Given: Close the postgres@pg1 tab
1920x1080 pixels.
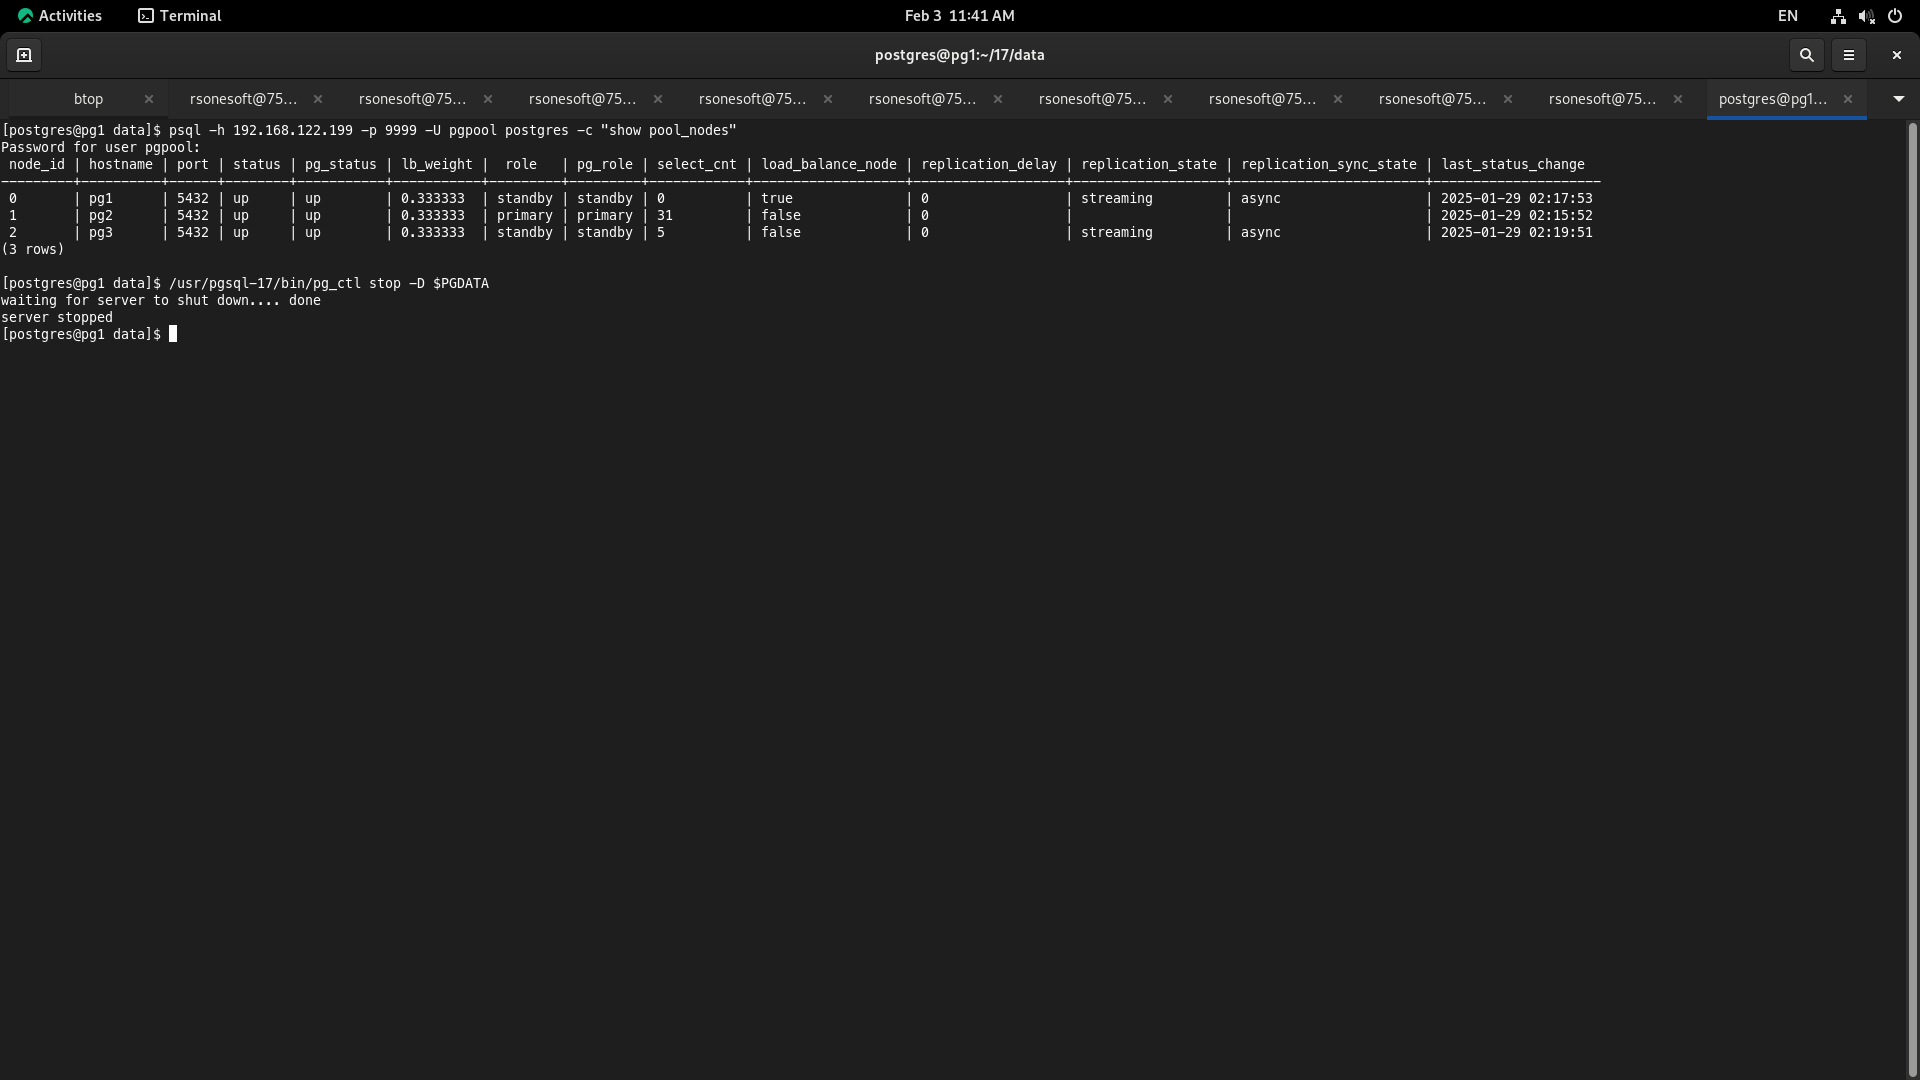Looking at the screenshot, I should [x=1848, y=99].
